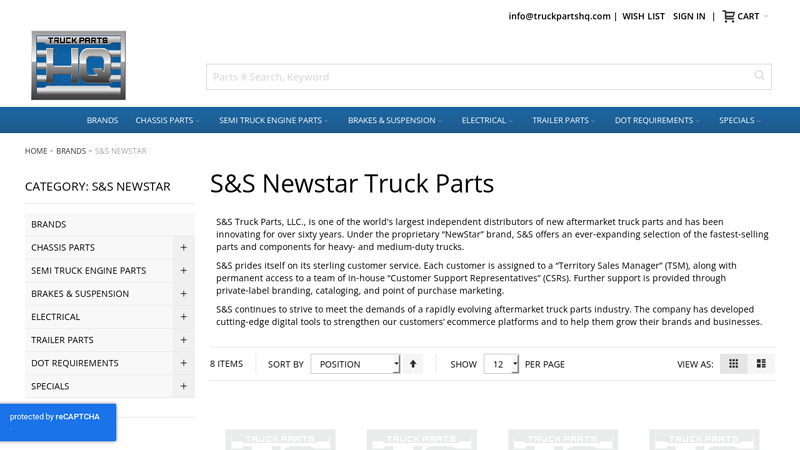
Task: Open the shopping cart icon
Action: coord(729,16)
